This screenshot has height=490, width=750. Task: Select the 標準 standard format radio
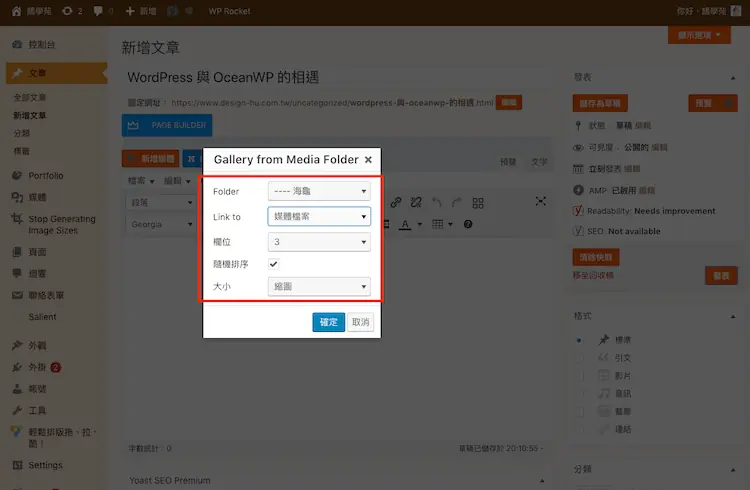(579, 340)
